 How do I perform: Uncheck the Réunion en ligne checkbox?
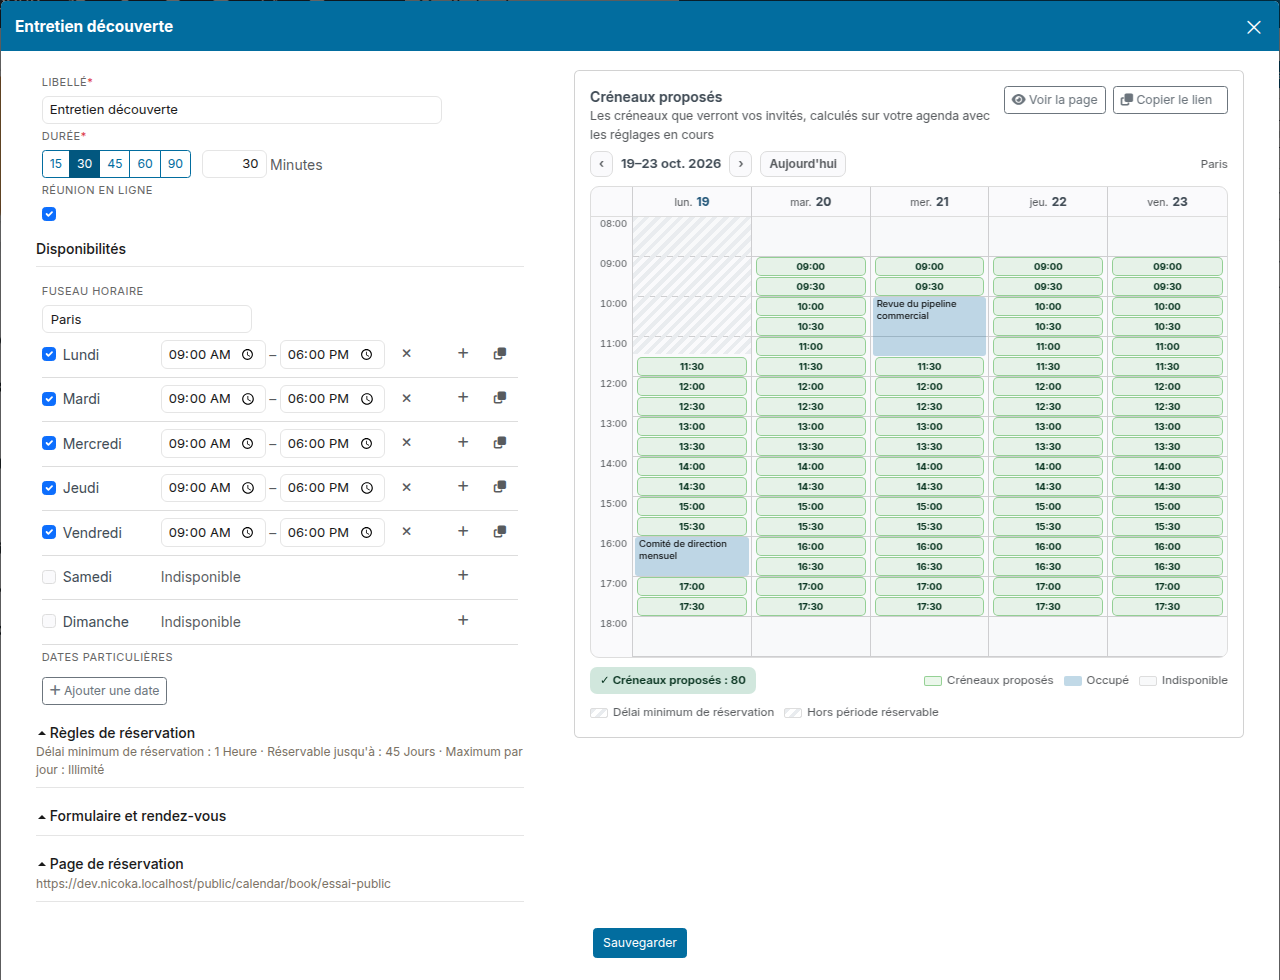tap(49, 214)
